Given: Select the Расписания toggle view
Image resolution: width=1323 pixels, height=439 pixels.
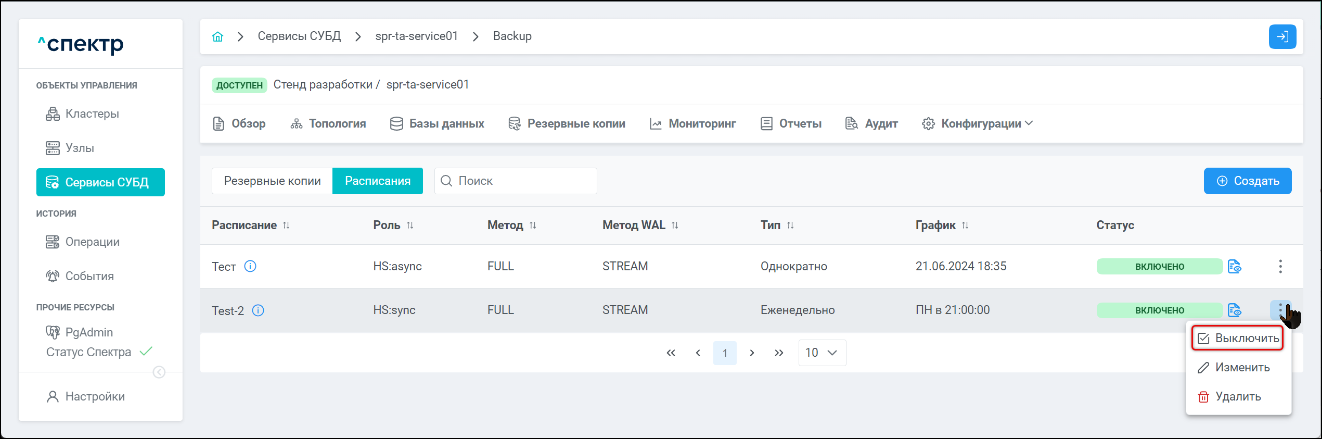Looking at the screenshot, I should [378, 181].
